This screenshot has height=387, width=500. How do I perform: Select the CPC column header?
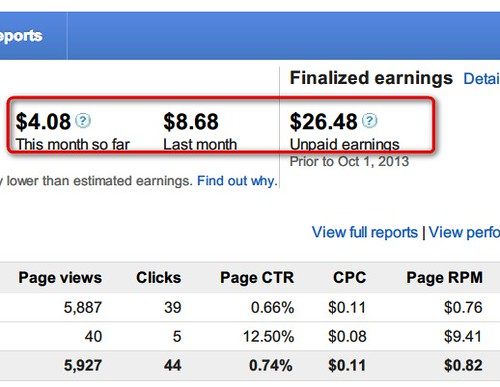[350, 278]
